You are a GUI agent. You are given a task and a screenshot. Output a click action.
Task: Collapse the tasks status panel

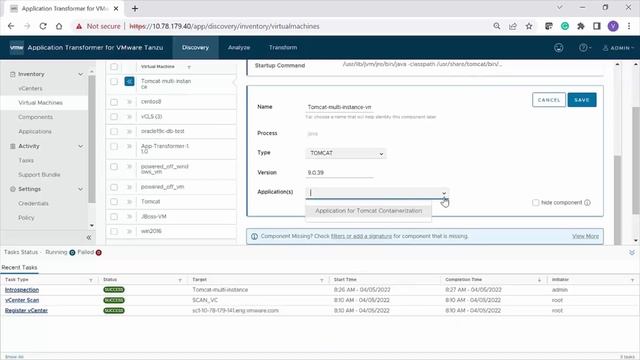point(631,253)
